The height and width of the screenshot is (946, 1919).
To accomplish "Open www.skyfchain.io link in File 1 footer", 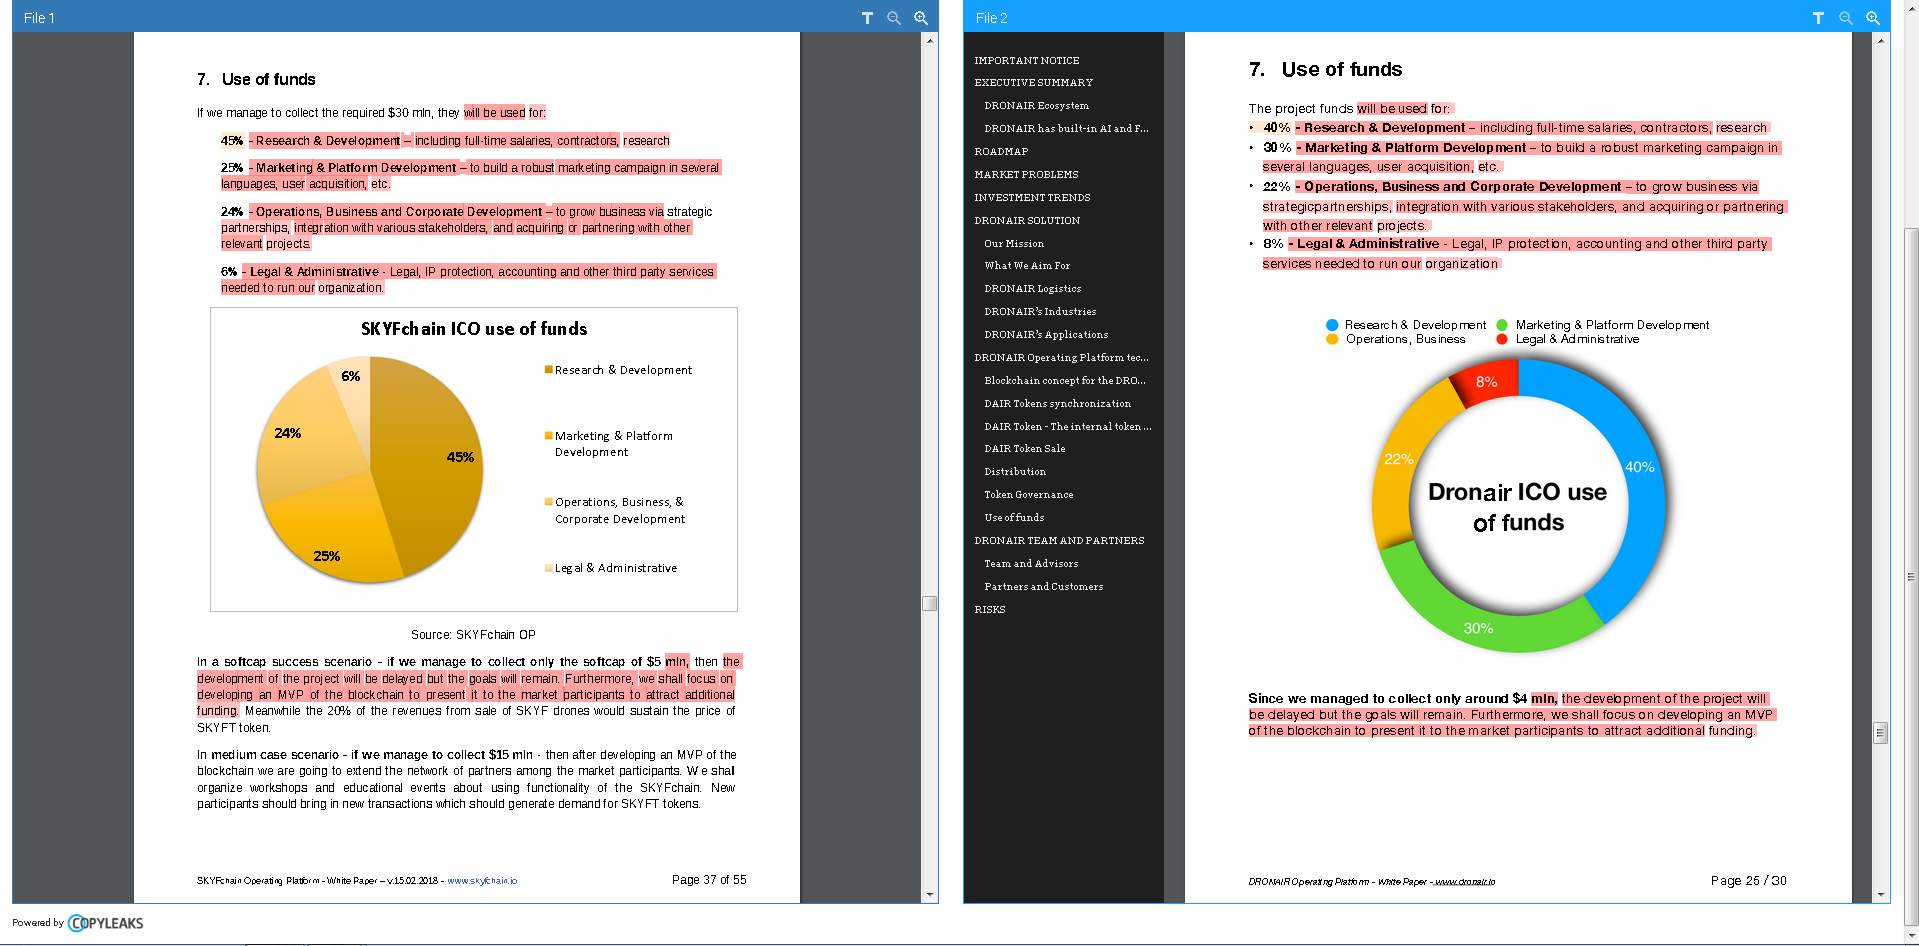I will 482,881.
